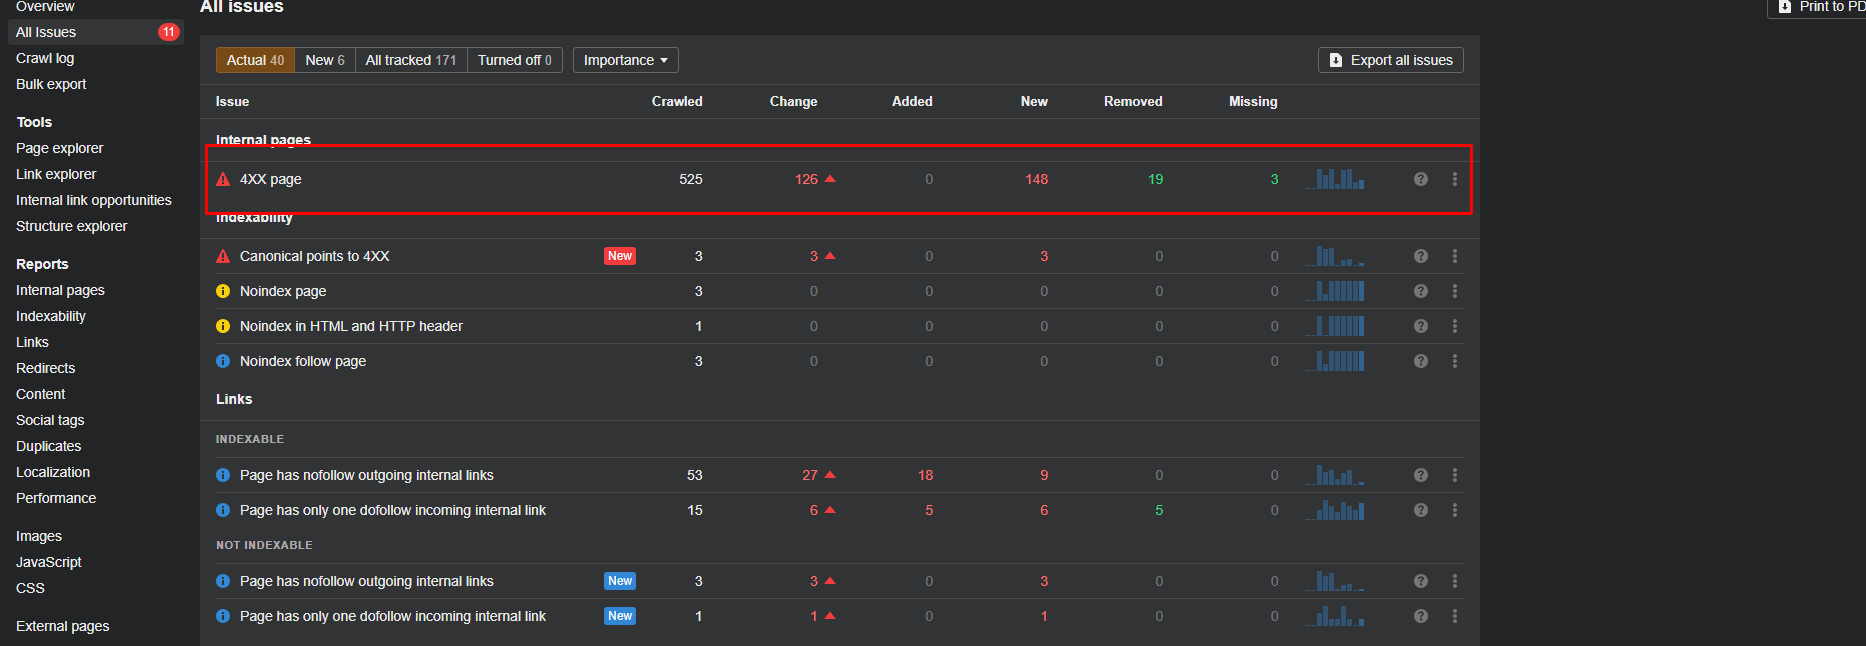Open the Images report
The height and width of the screenshot is (646, 1866).
pos(39,536)
